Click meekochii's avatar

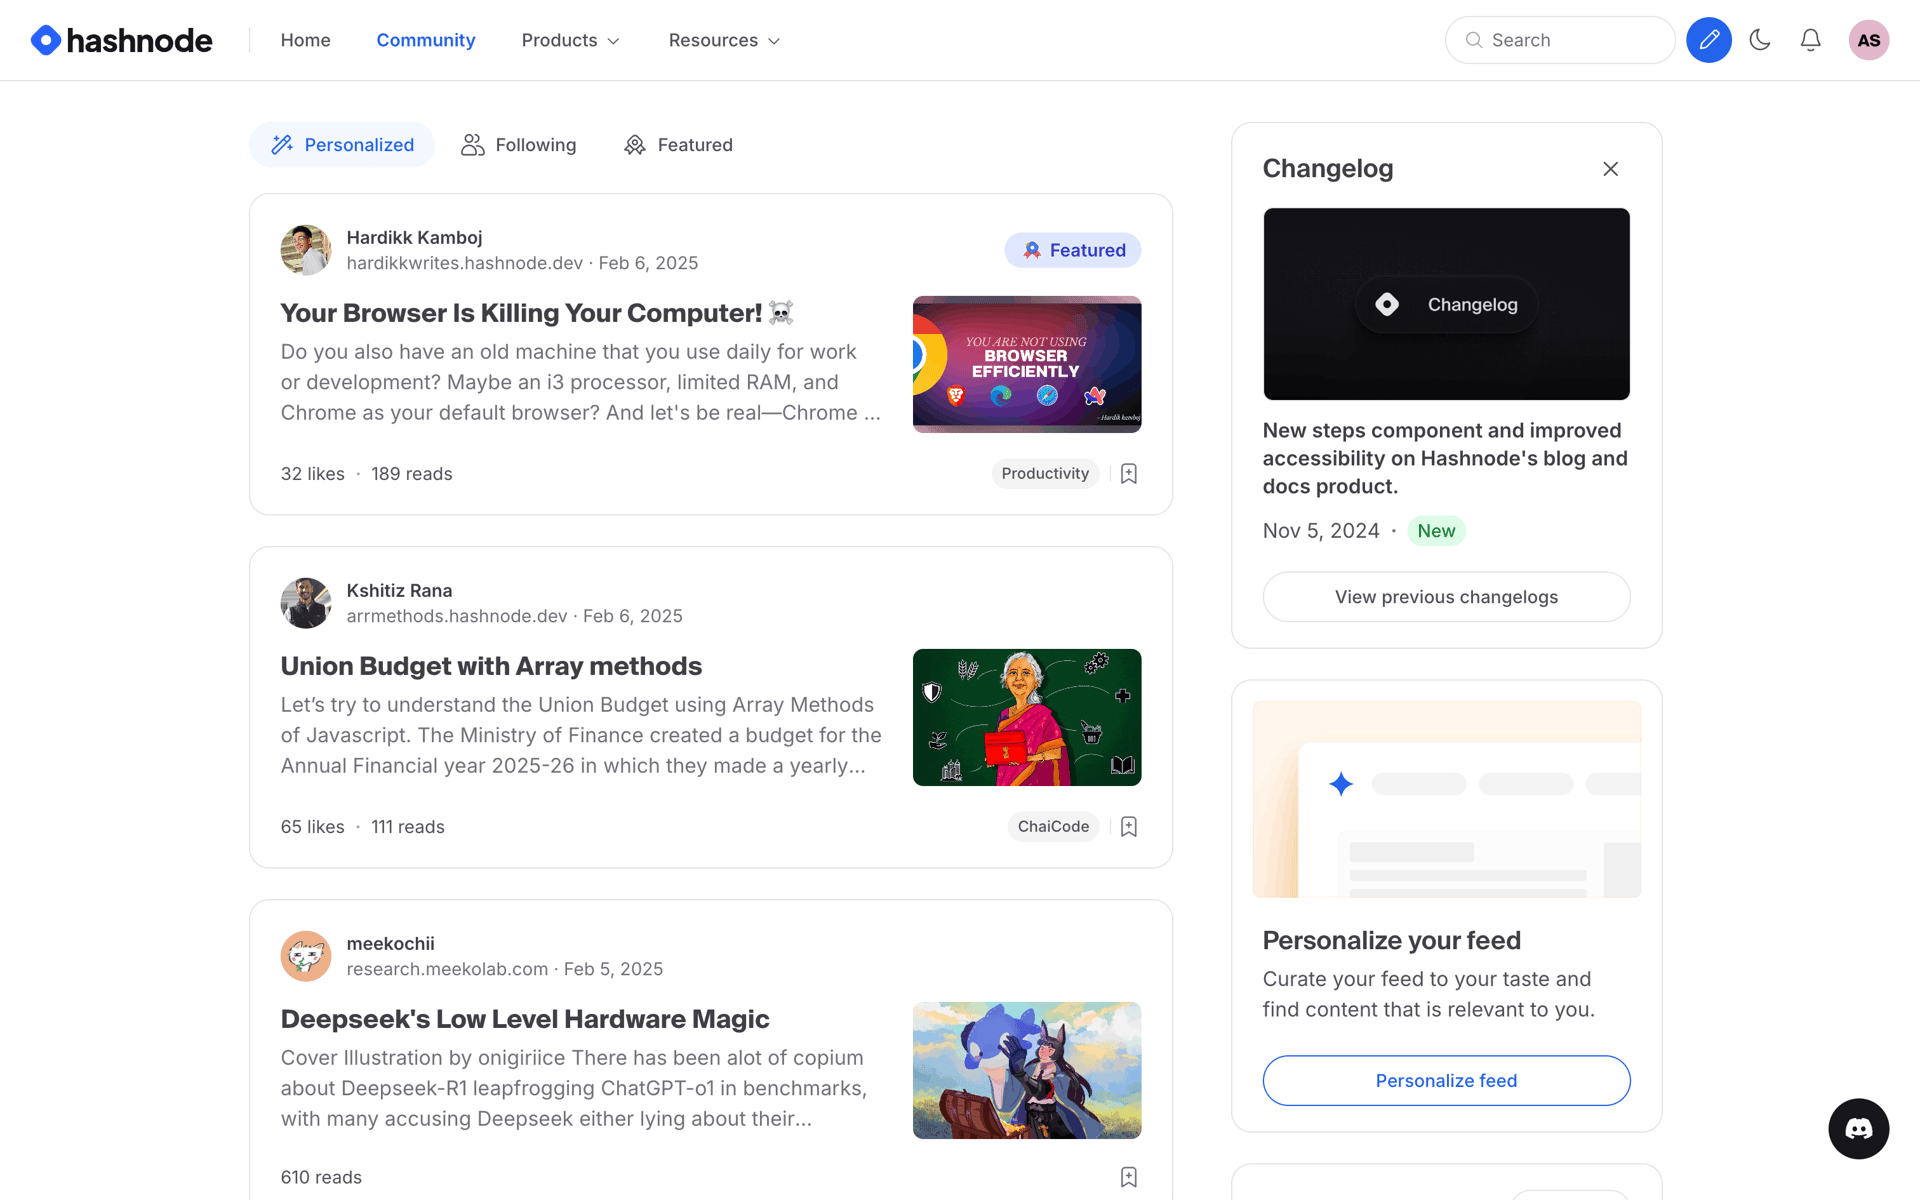306,956
